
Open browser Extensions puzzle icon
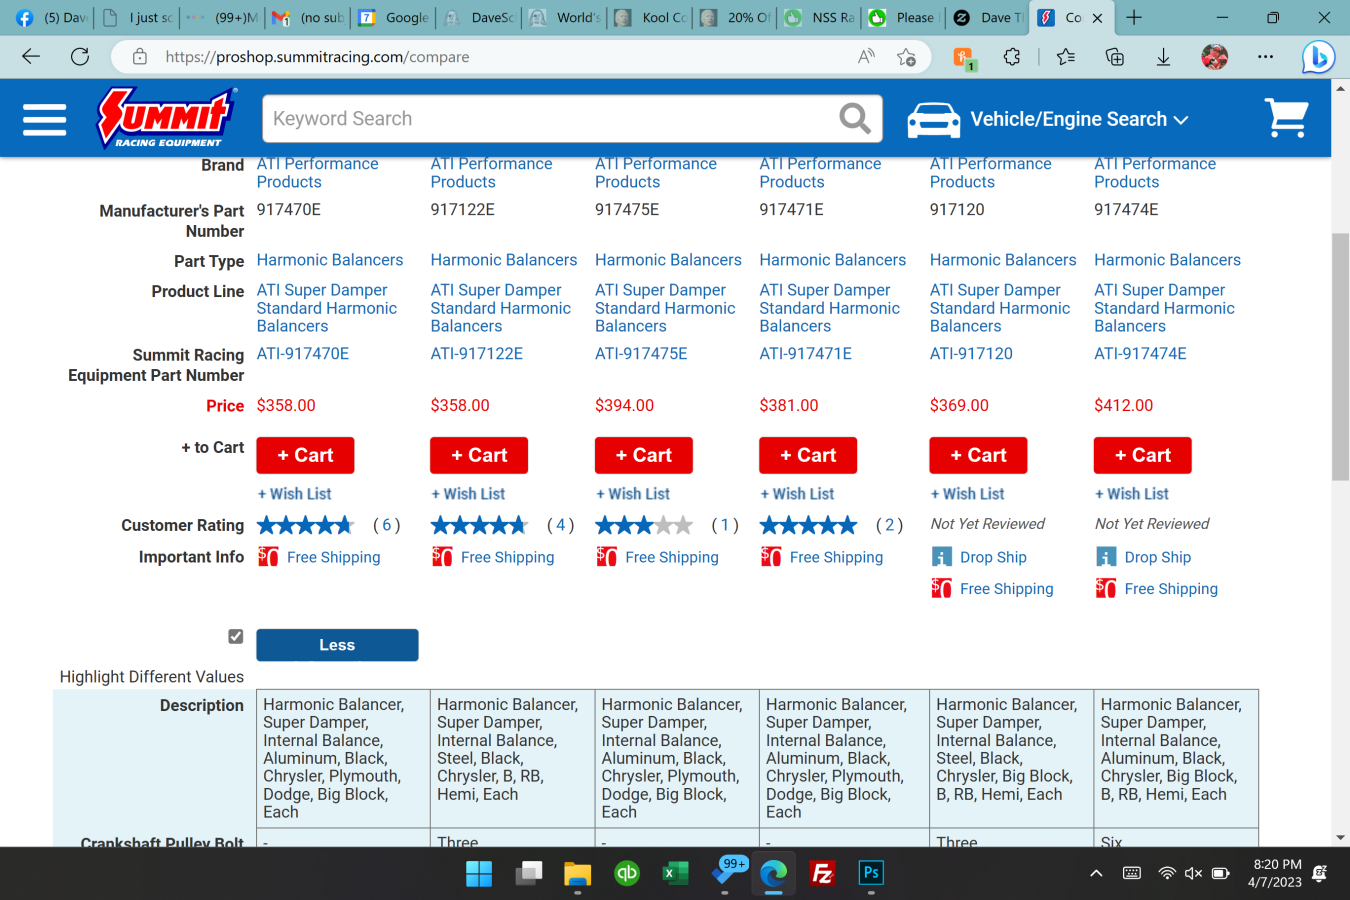pyautogui.click(x=1012, y=57)
